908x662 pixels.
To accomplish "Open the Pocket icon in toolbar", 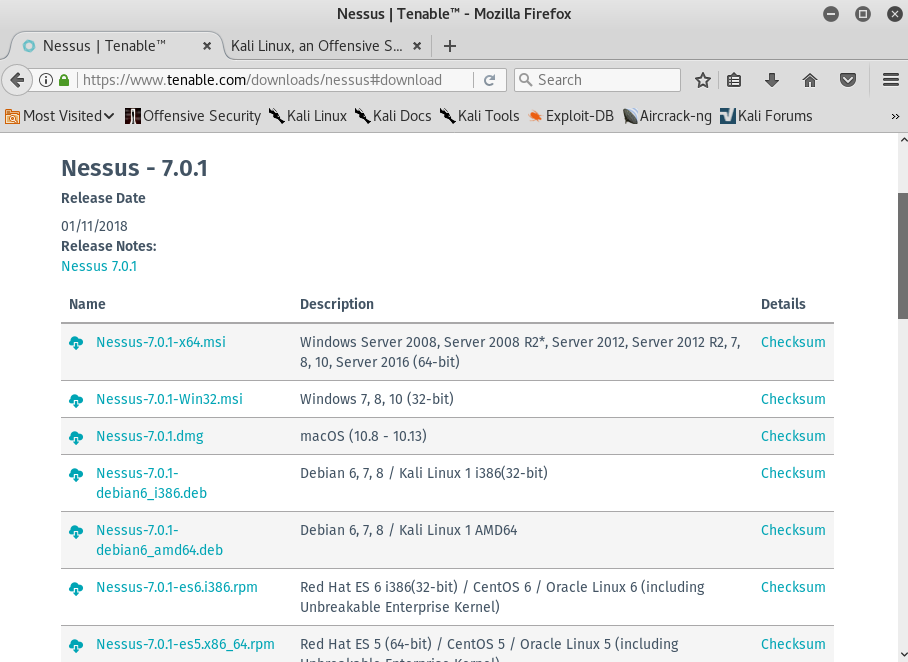I will (x=847, y=80).
